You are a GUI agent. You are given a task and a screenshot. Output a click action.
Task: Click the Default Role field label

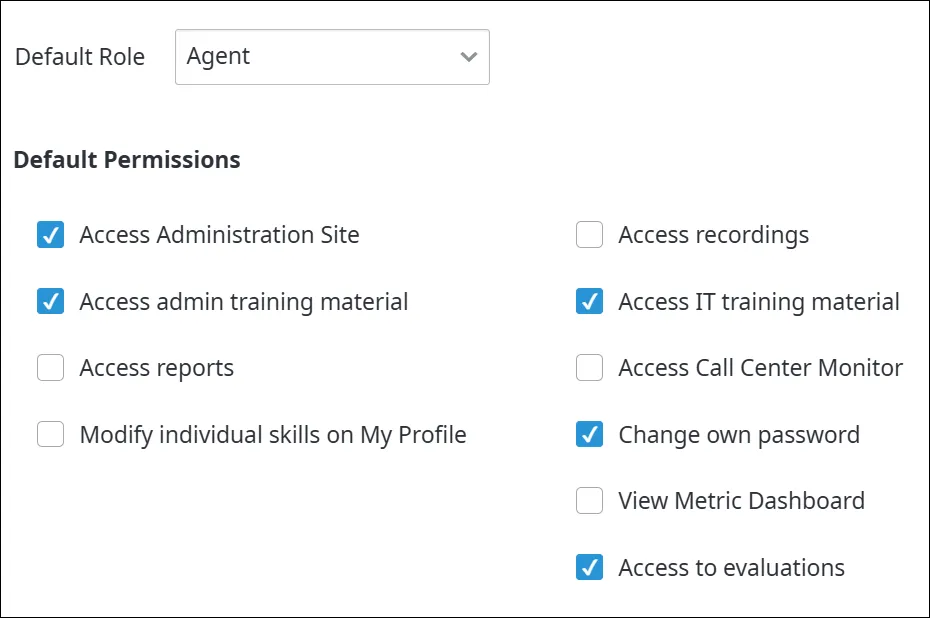[80, 57]
